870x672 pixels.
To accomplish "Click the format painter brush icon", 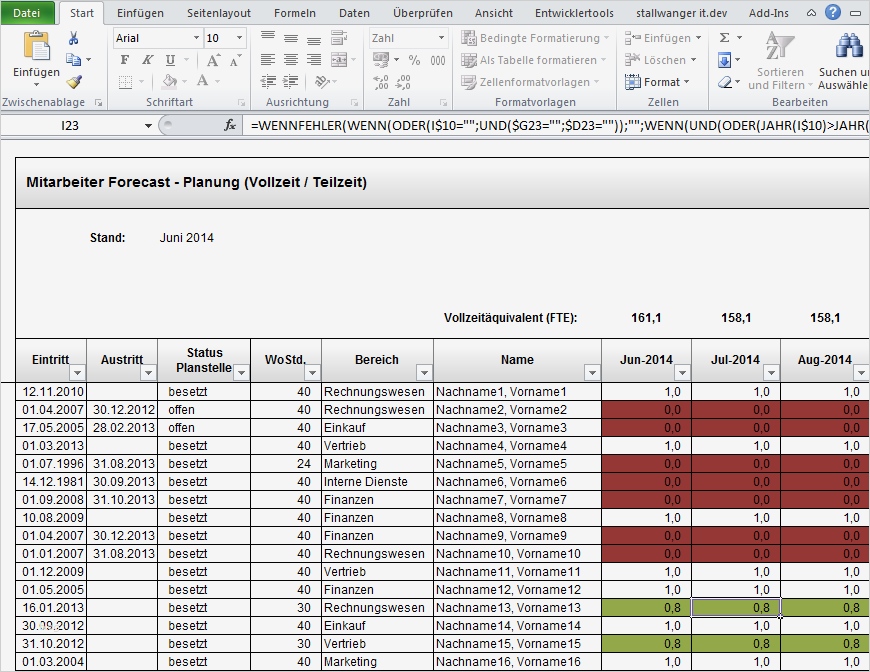I will tap(74, 82).
